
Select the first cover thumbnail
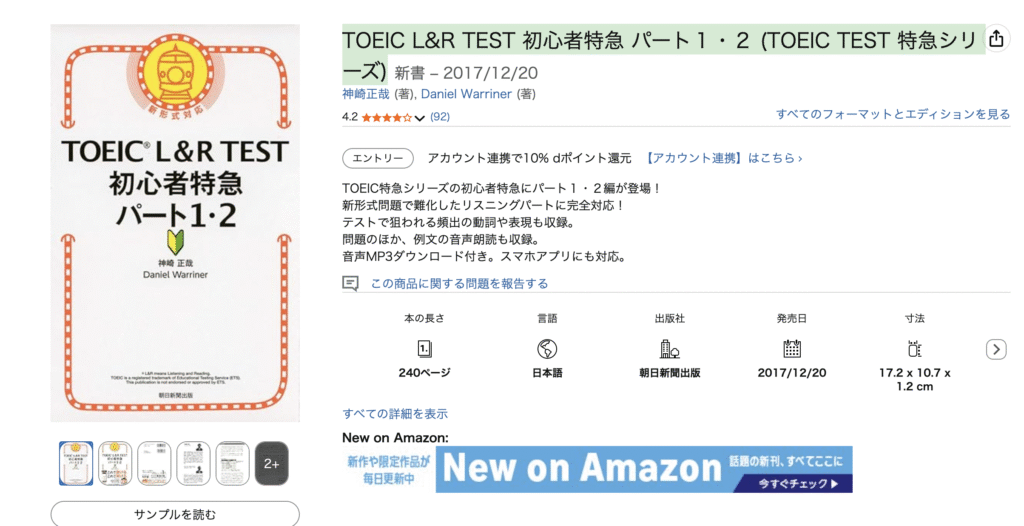[76, 463]
